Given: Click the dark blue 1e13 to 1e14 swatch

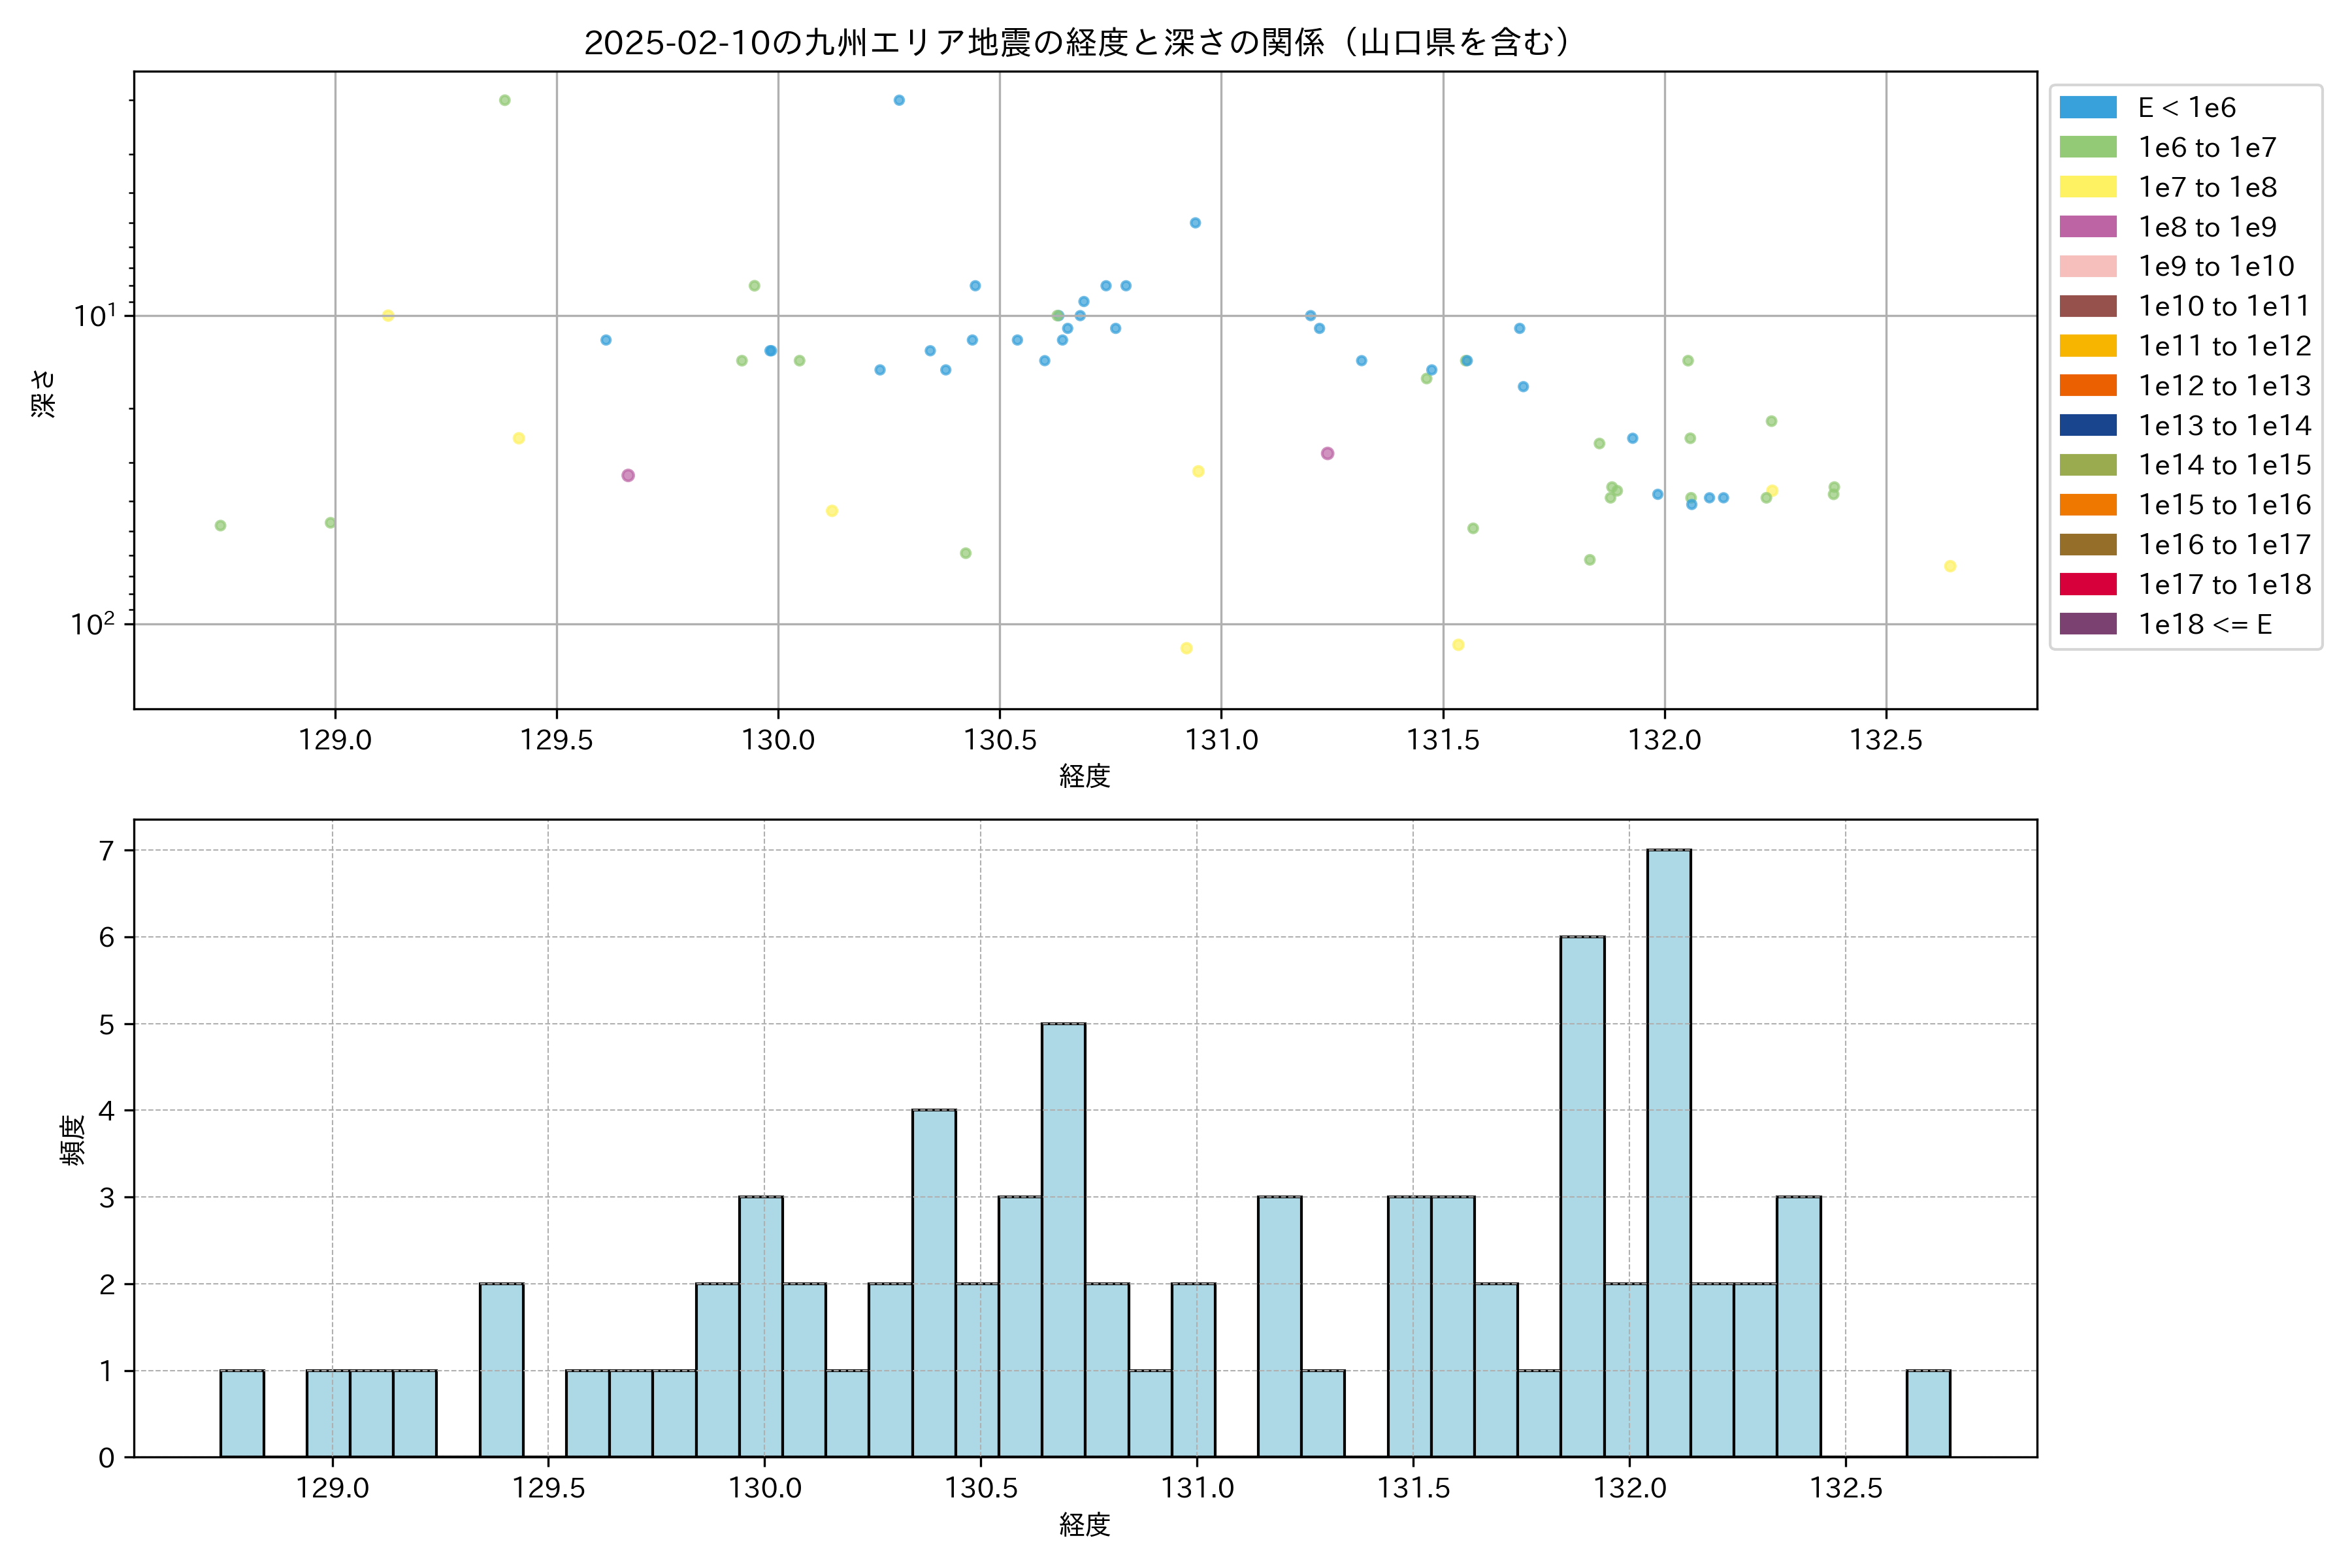Looking at the screenshot, I should click(x=2088, y=426).
